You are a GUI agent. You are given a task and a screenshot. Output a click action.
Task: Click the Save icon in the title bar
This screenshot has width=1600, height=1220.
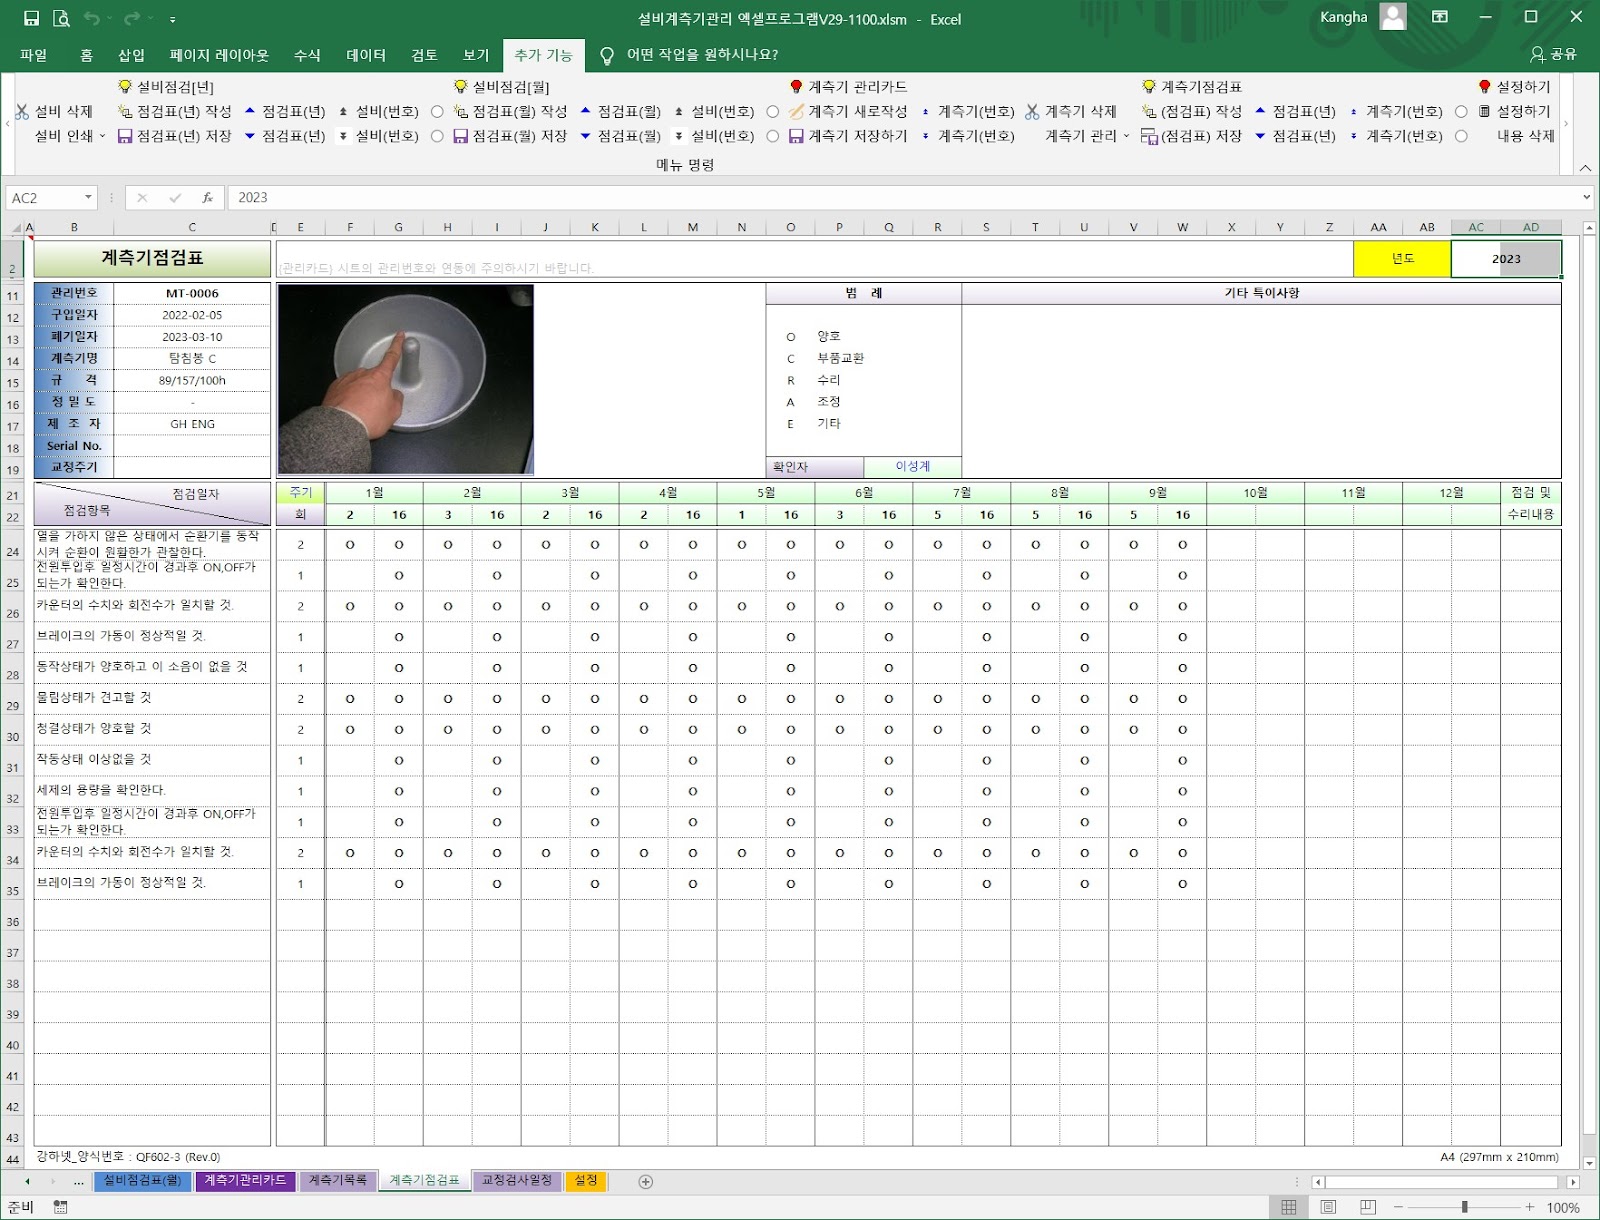click(31, 18)
